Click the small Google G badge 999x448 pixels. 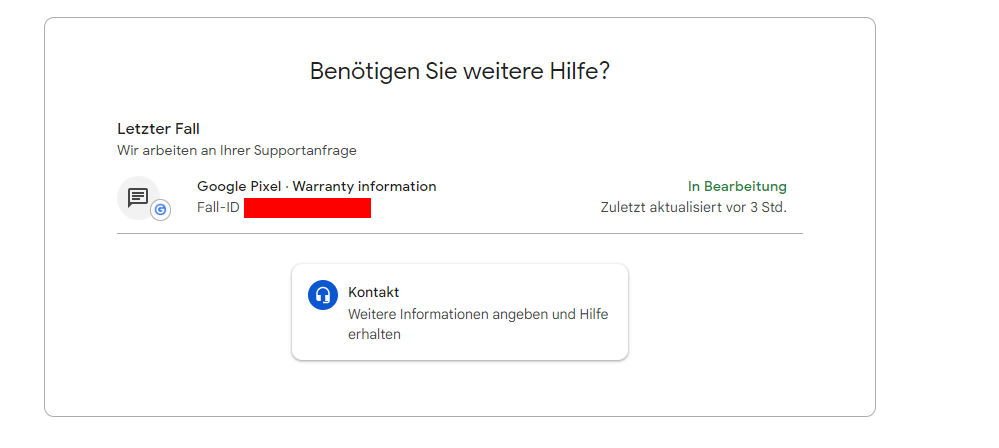coord(160,210)
